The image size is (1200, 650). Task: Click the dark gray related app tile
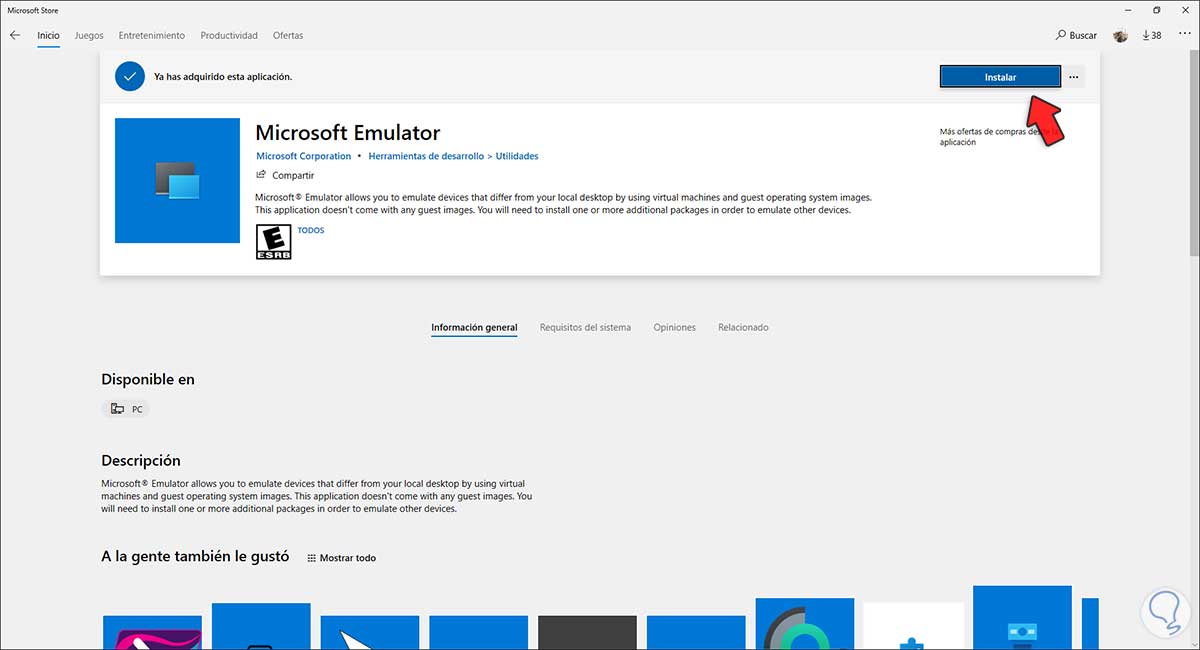coord(587,632)
